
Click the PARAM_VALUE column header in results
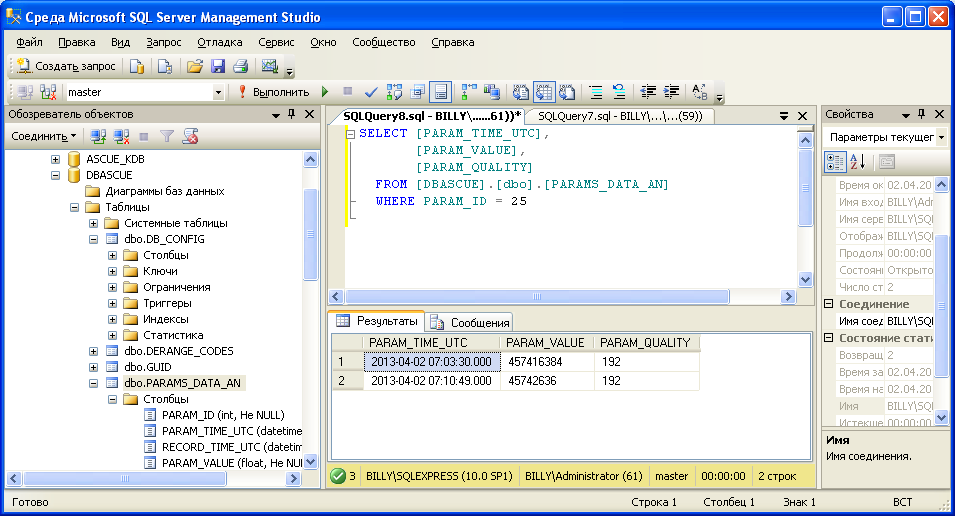click(x=545, y=342)
